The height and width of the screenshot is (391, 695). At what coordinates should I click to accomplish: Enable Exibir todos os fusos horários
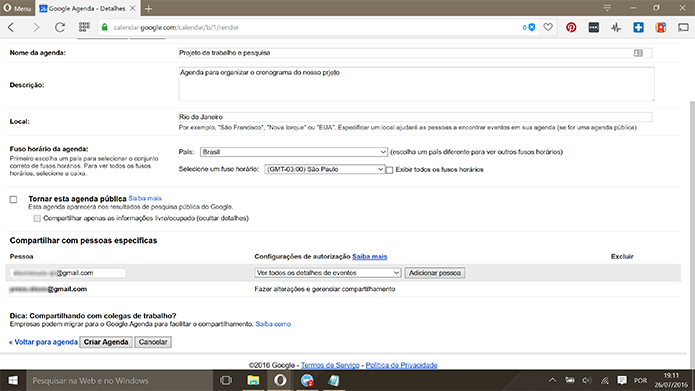click(389, 170)
